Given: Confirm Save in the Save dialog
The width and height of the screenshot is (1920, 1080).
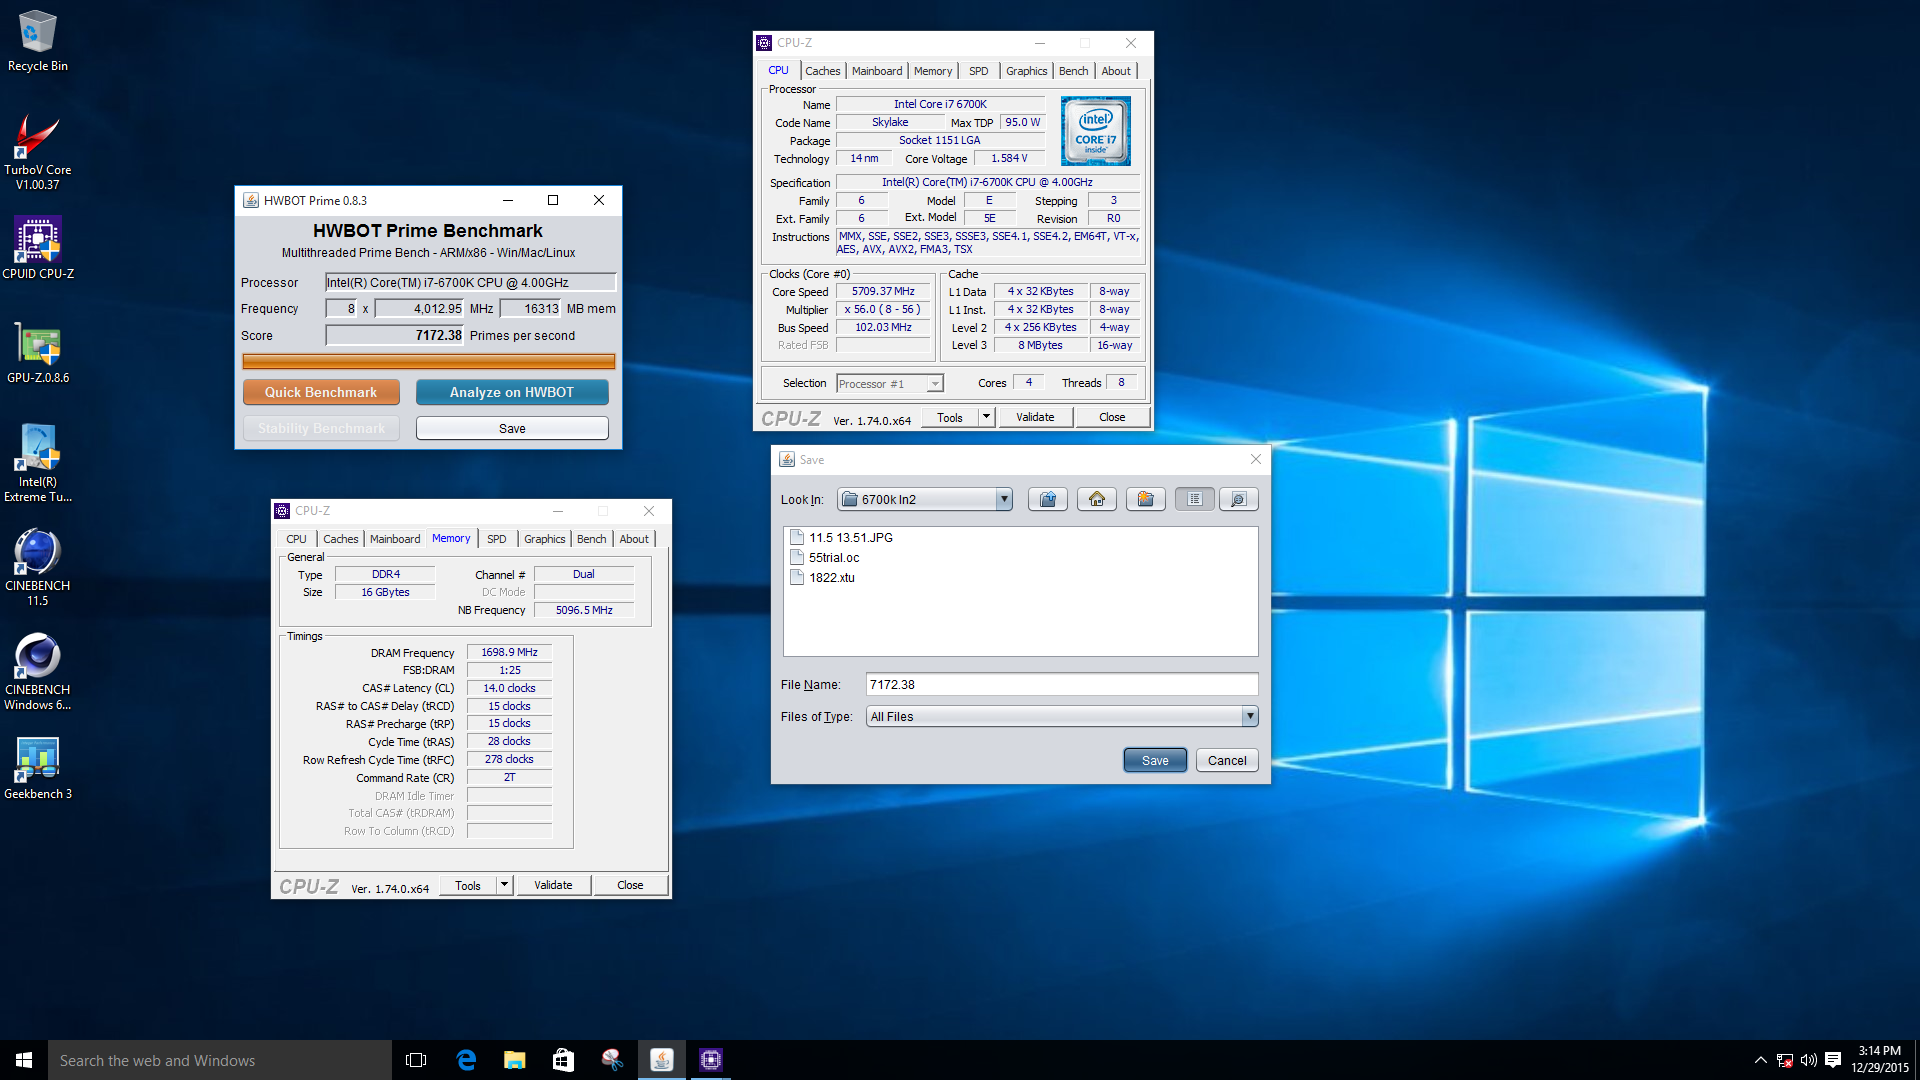Looking at the screenshot, I should coord(1155,760).
